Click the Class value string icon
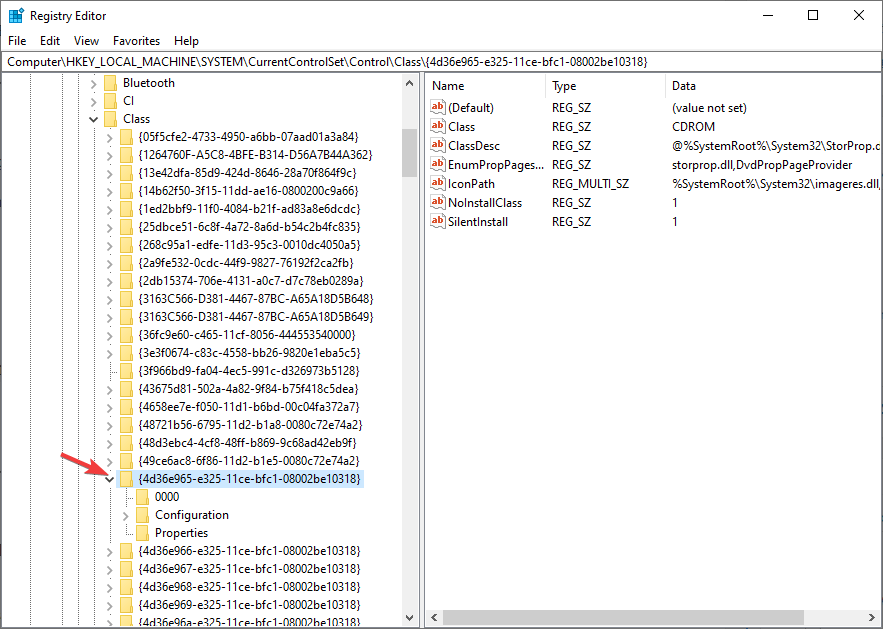 (438, 126)
